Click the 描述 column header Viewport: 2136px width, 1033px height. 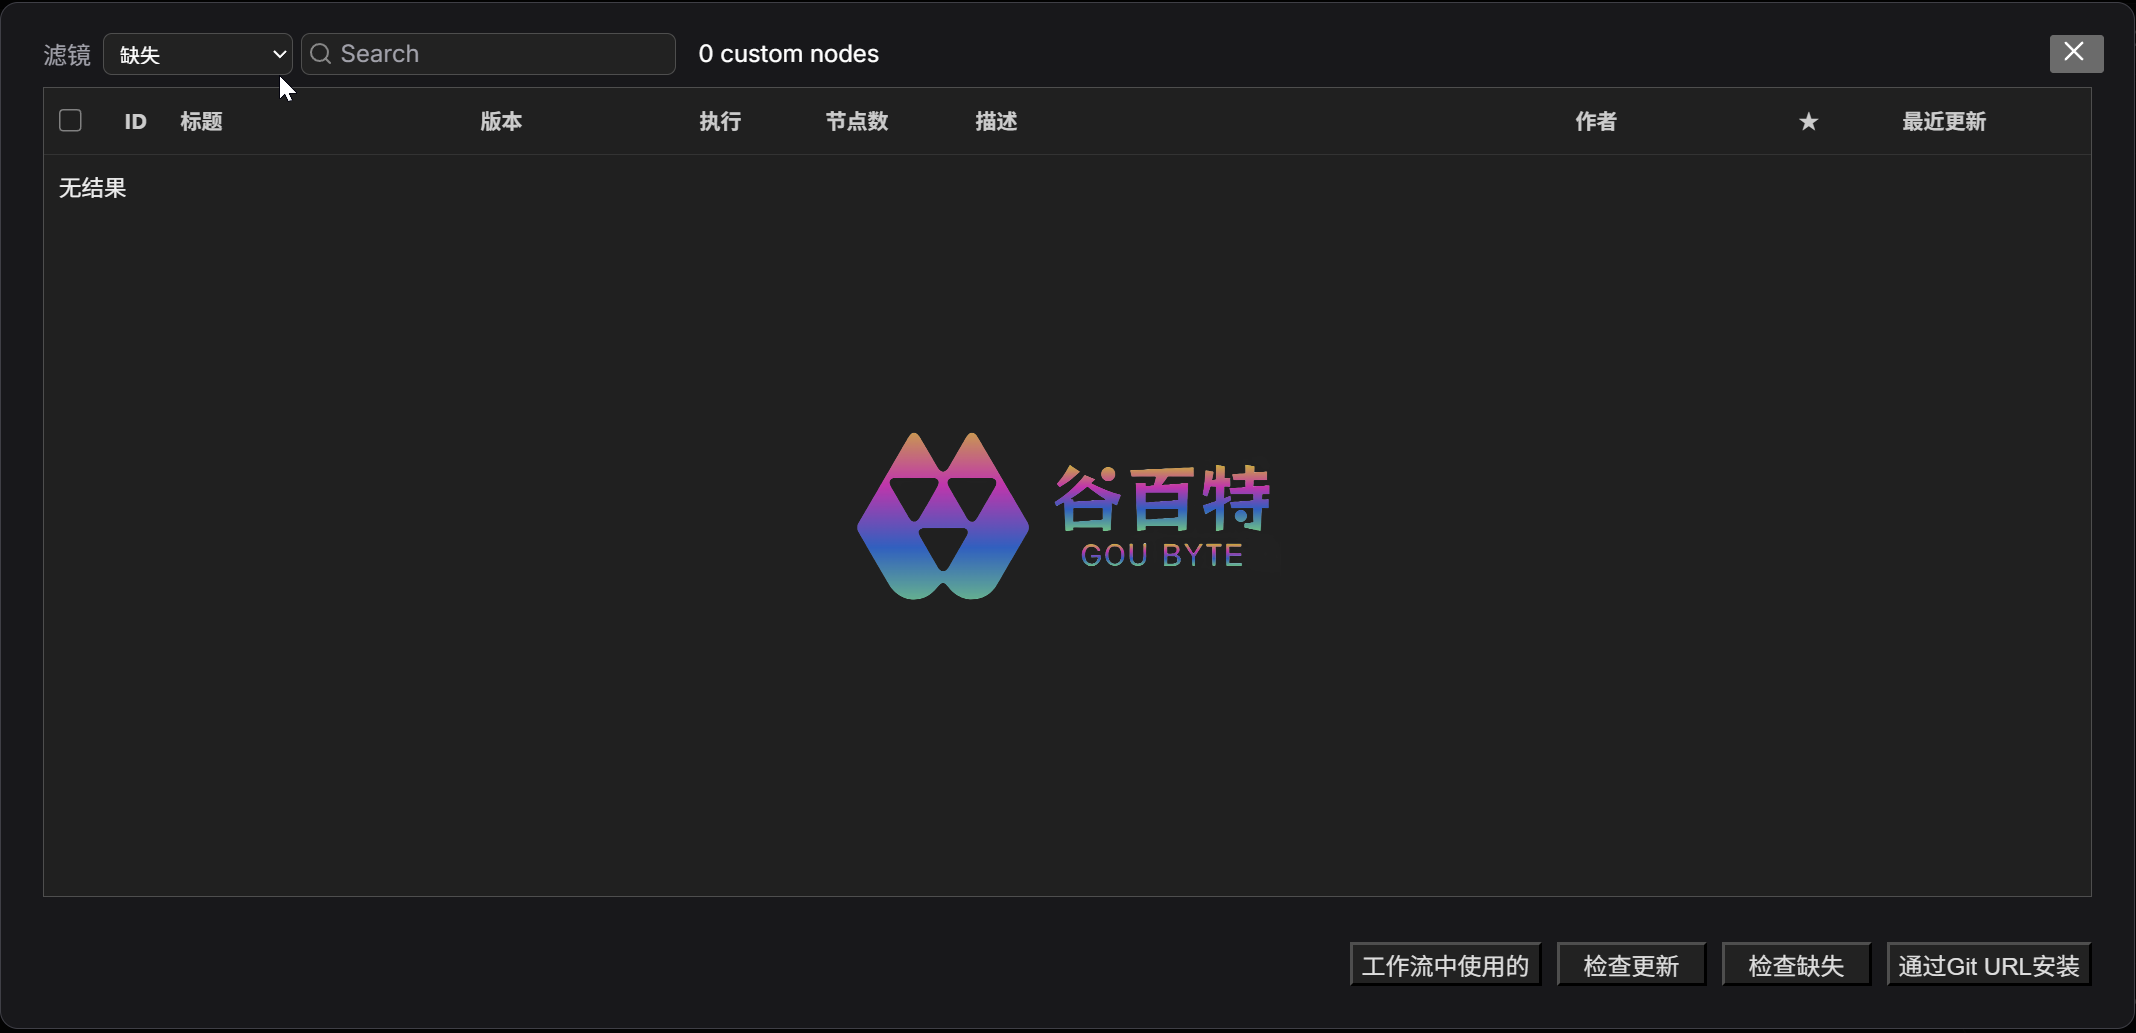tap(996, 122)
